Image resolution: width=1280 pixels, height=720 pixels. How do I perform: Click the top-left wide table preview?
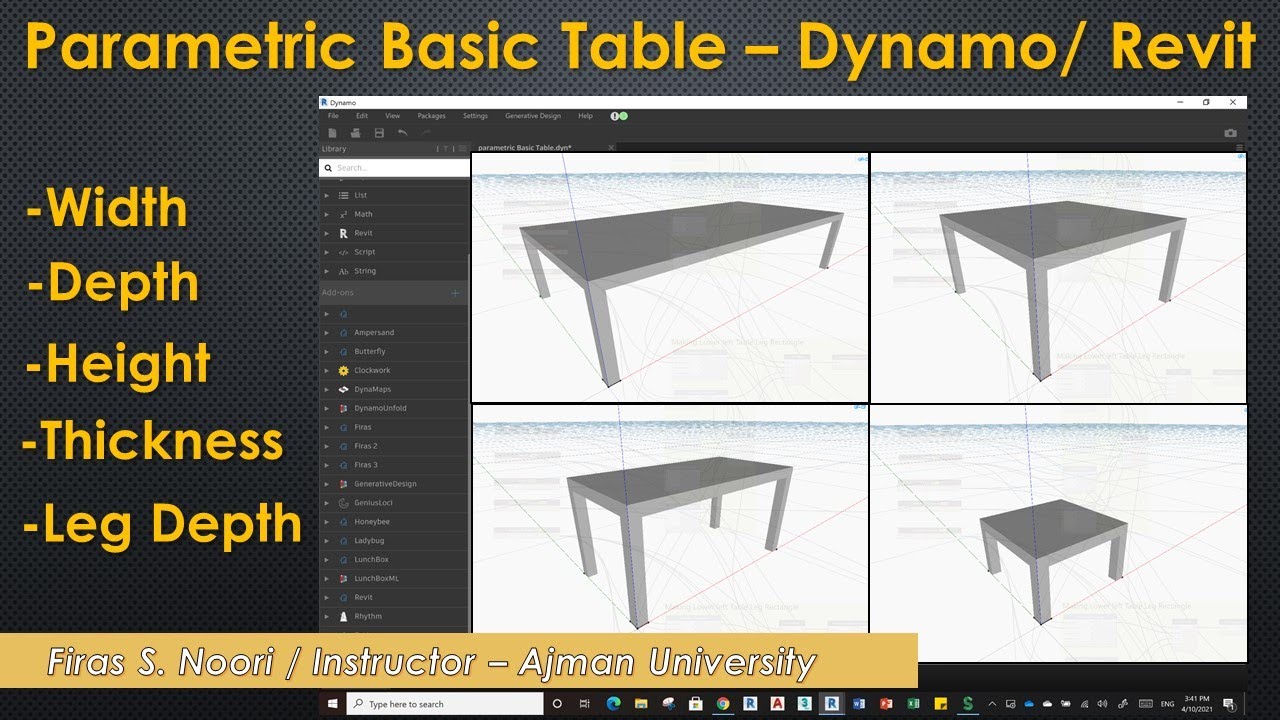click(670, 277)
